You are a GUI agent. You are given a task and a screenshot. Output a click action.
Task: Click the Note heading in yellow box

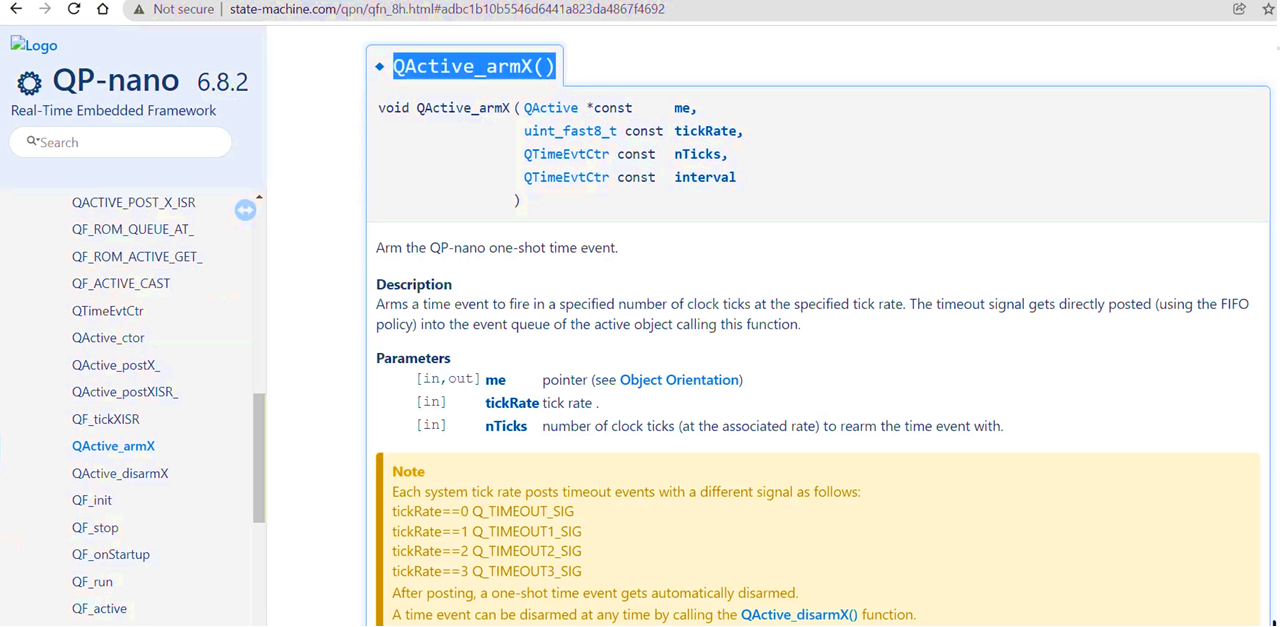[408, 472]
